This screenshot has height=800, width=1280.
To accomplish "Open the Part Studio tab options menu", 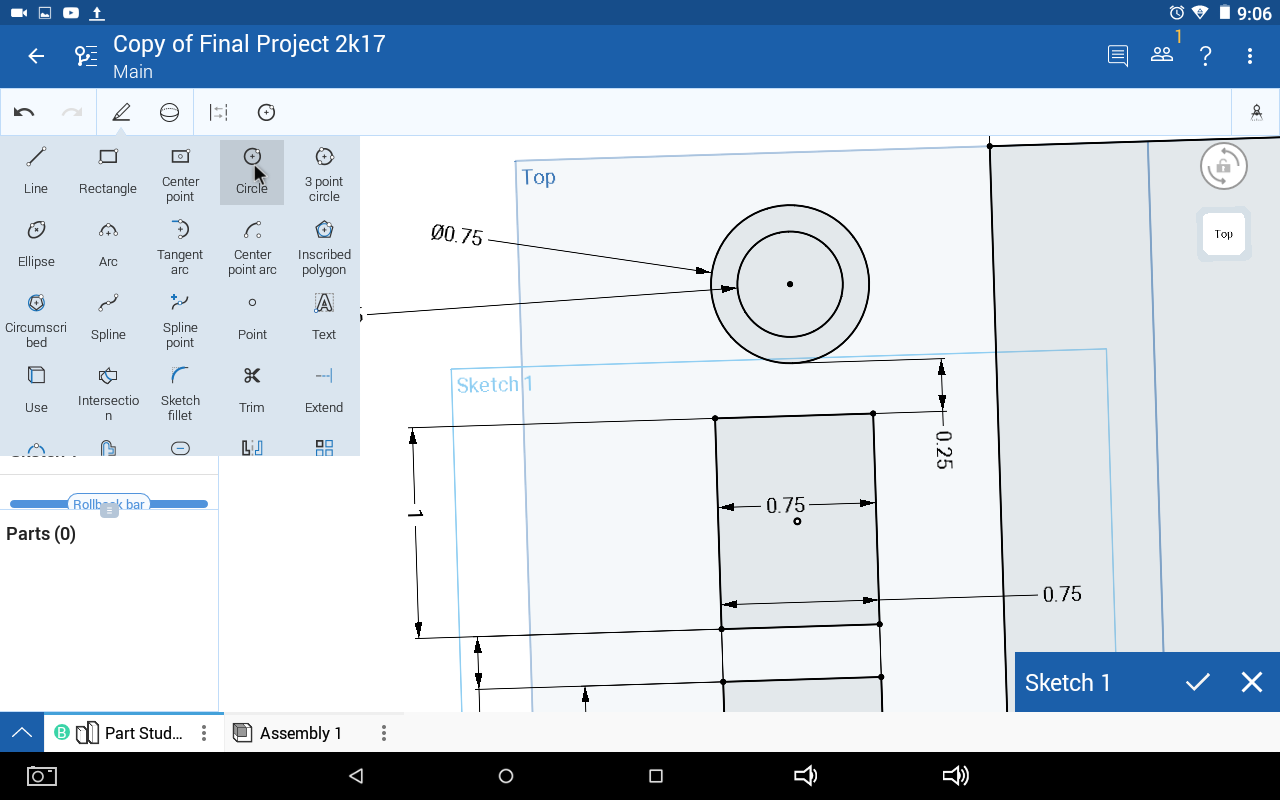I will coord(204,732).
